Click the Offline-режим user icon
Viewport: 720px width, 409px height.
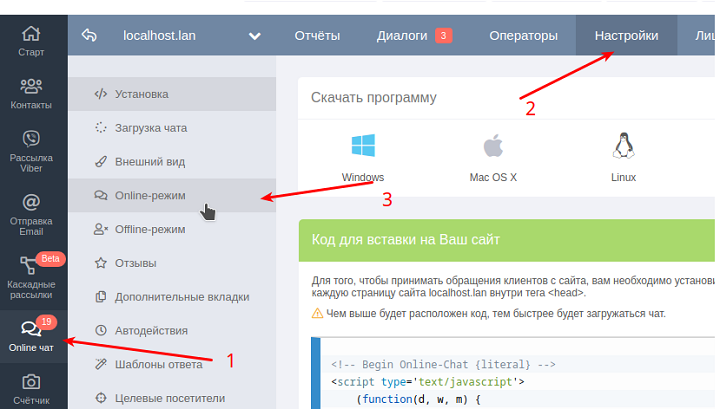[101, 229]
